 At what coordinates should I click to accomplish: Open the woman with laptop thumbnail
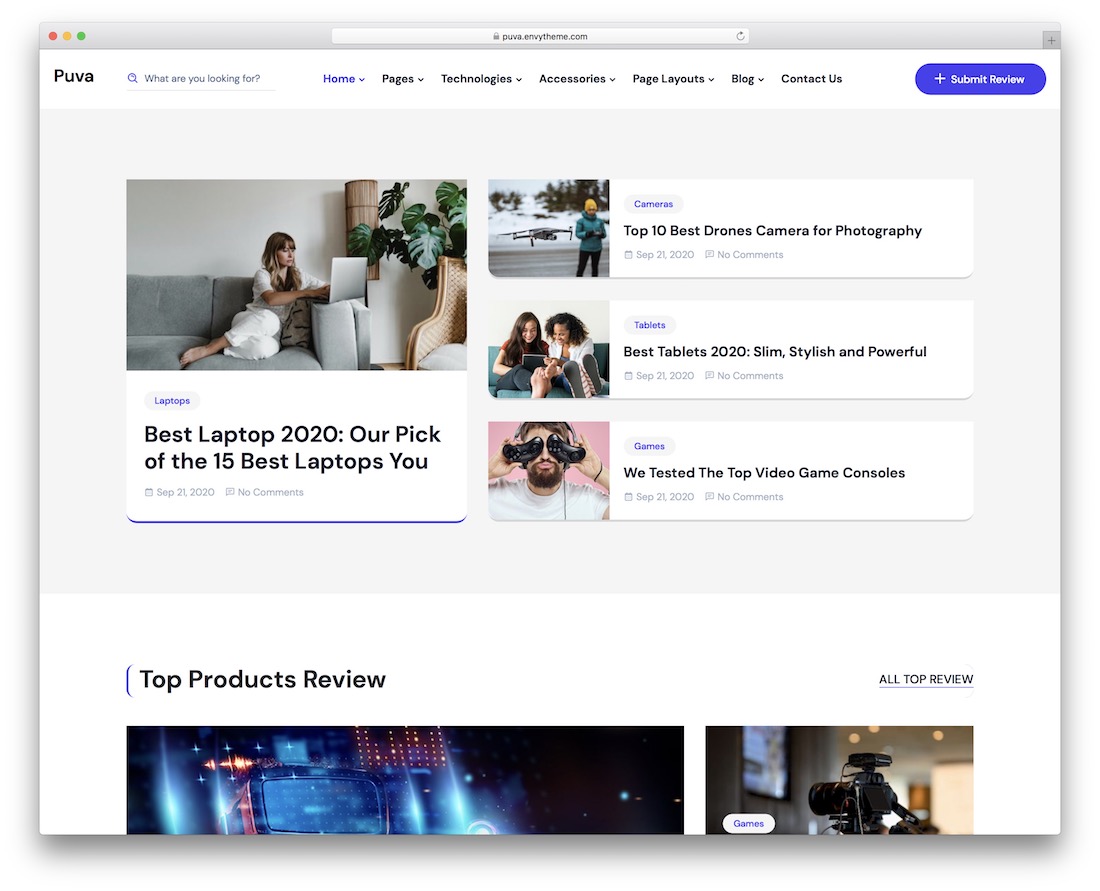297,275
